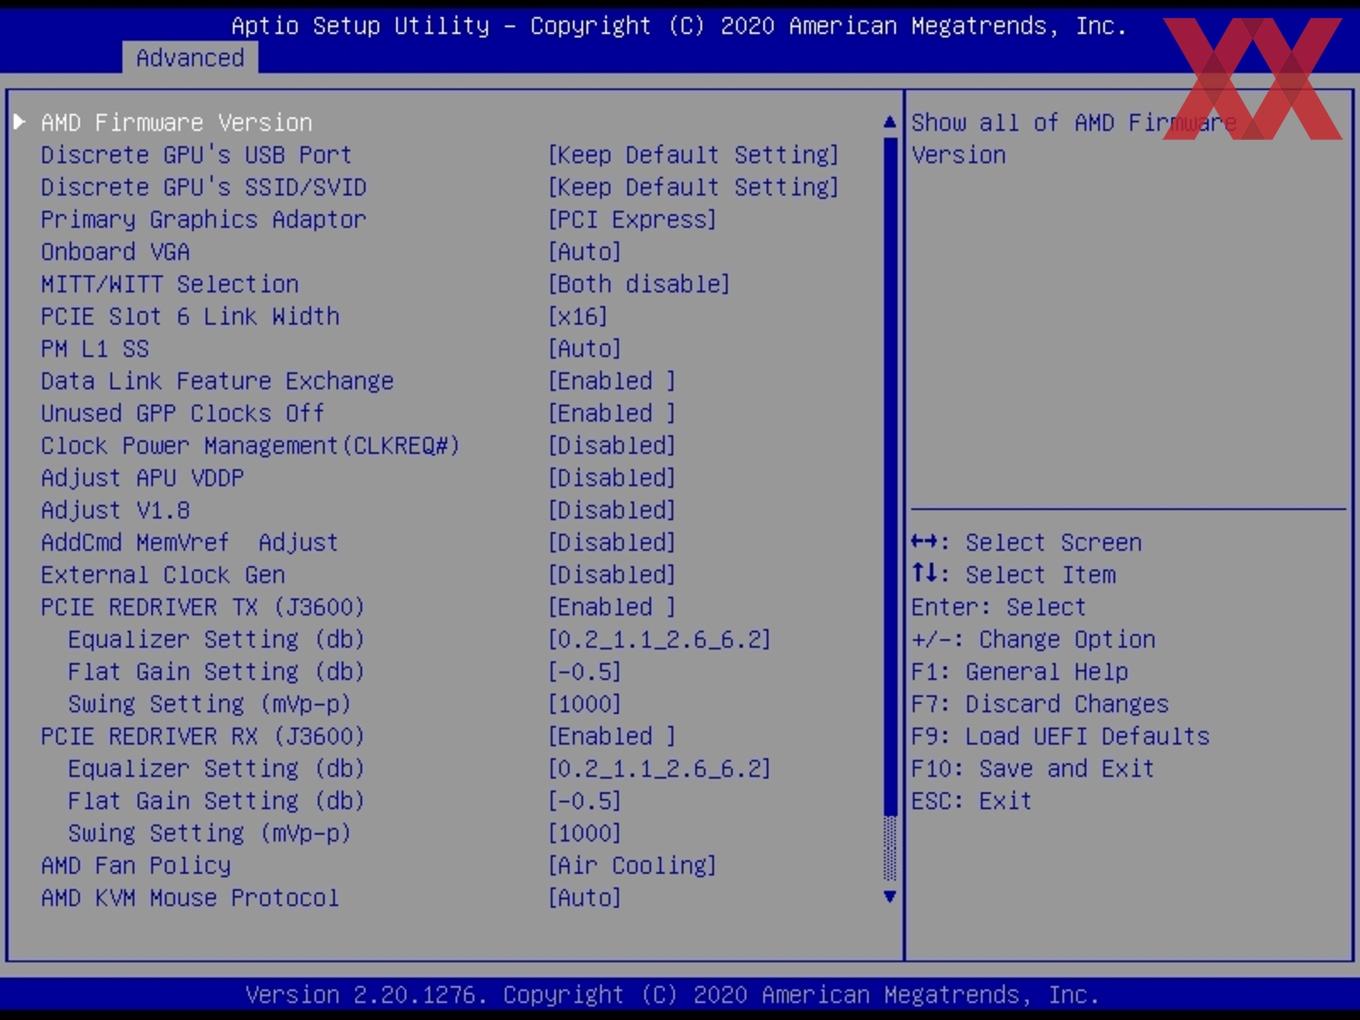Select the Data Link Feature Exchange label
The width and height of the screenshot is (1360, 1020).
[217, 381]
